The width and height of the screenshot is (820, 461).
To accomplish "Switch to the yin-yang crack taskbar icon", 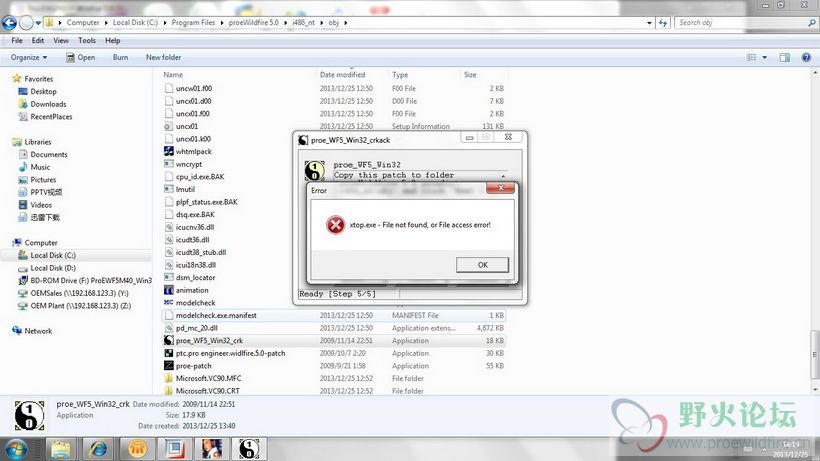I will (x=248, y=448).
